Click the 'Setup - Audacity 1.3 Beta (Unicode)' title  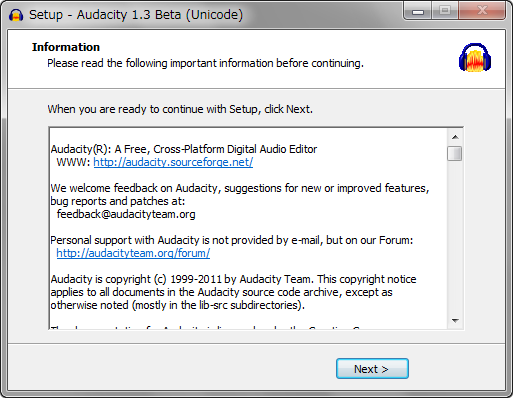click(136, 15)
